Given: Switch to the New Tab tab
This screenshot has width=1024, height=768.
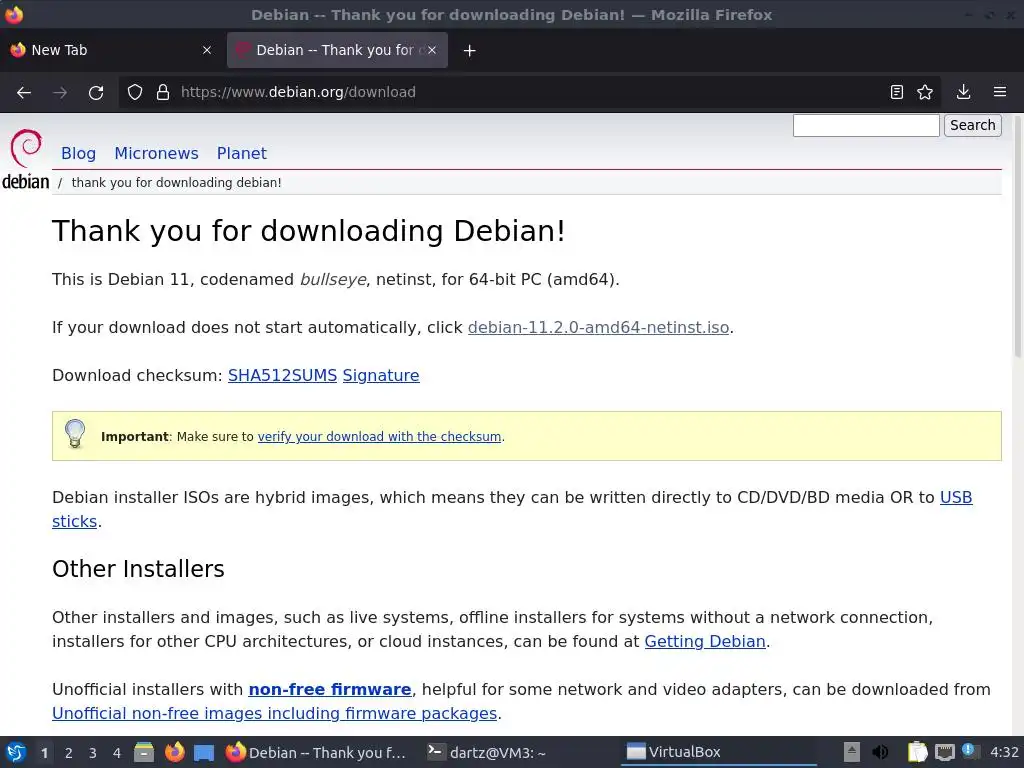Looking at the screenshot, I should (111, 50).
